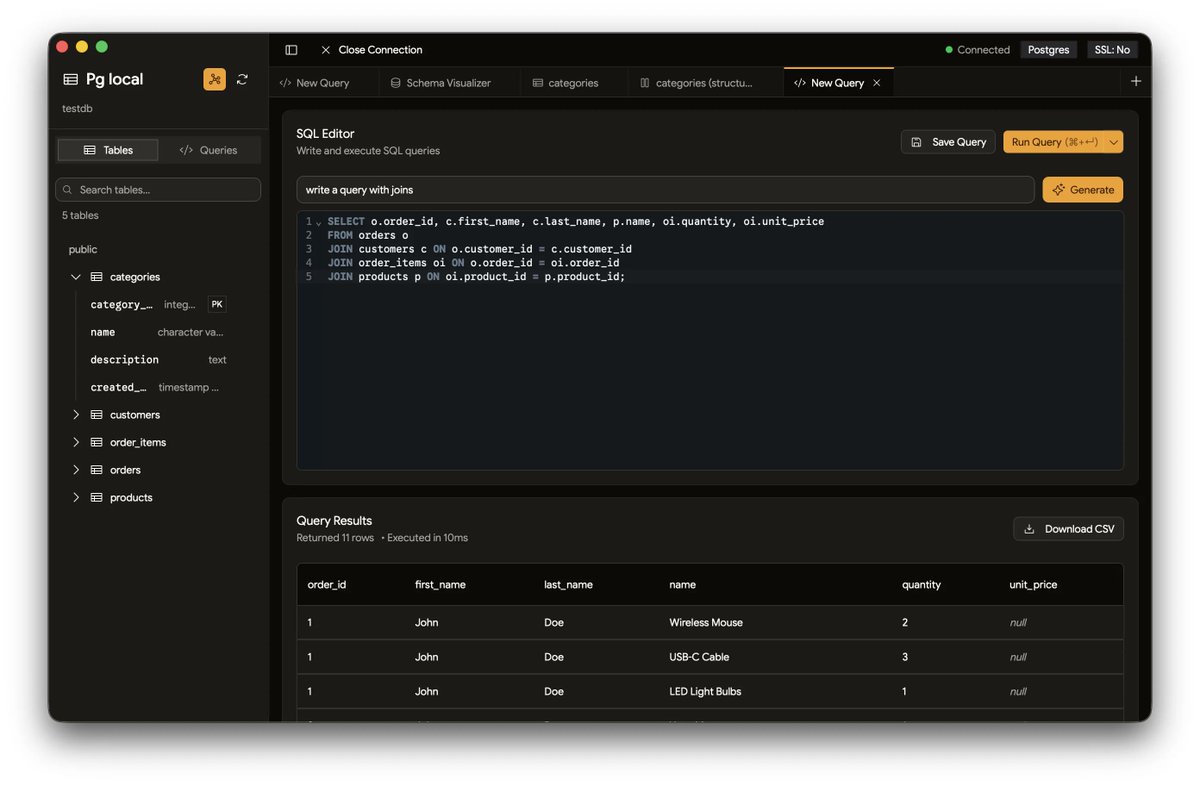The image size is (1200, 786).
Task: Click the table icon beside categories in tree
Action: tap(97, 277)
